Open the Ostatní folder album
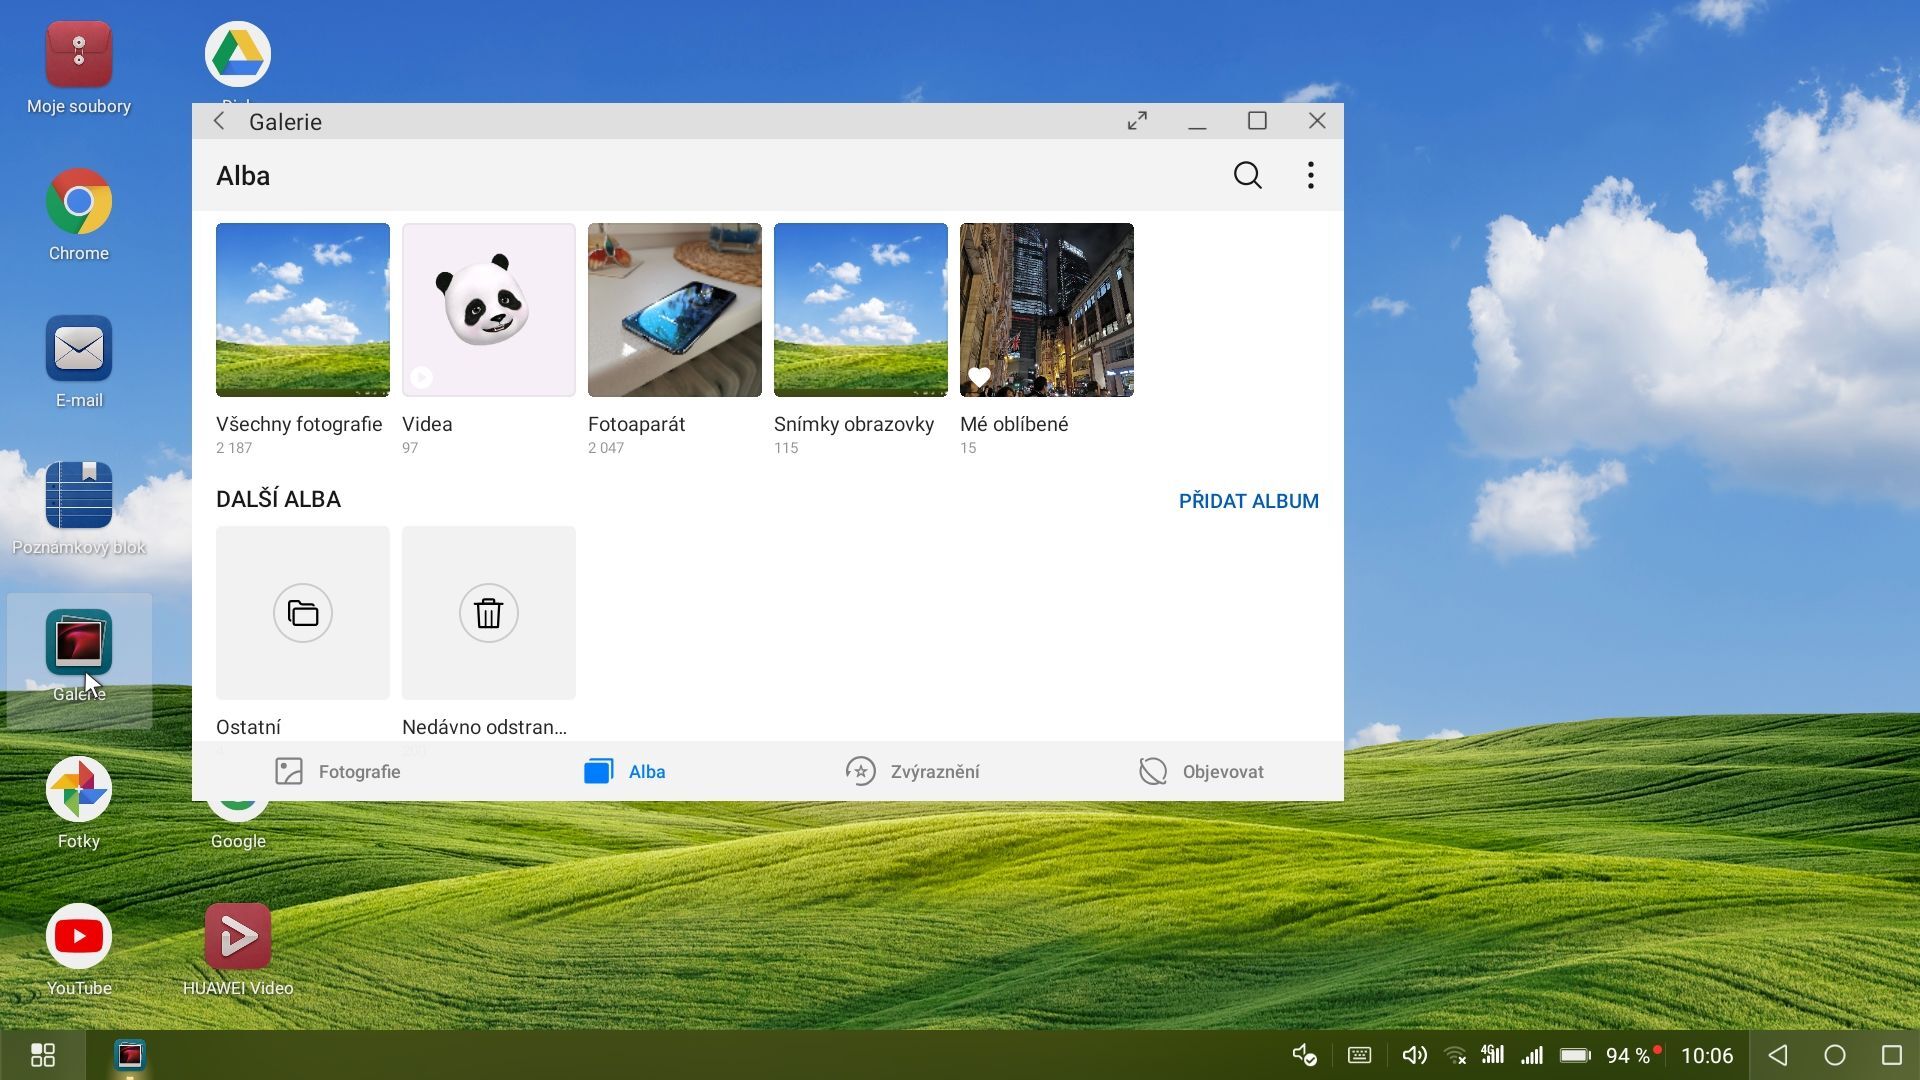1920x1080 pixels. pyautogui.click(x=302, y=613)
